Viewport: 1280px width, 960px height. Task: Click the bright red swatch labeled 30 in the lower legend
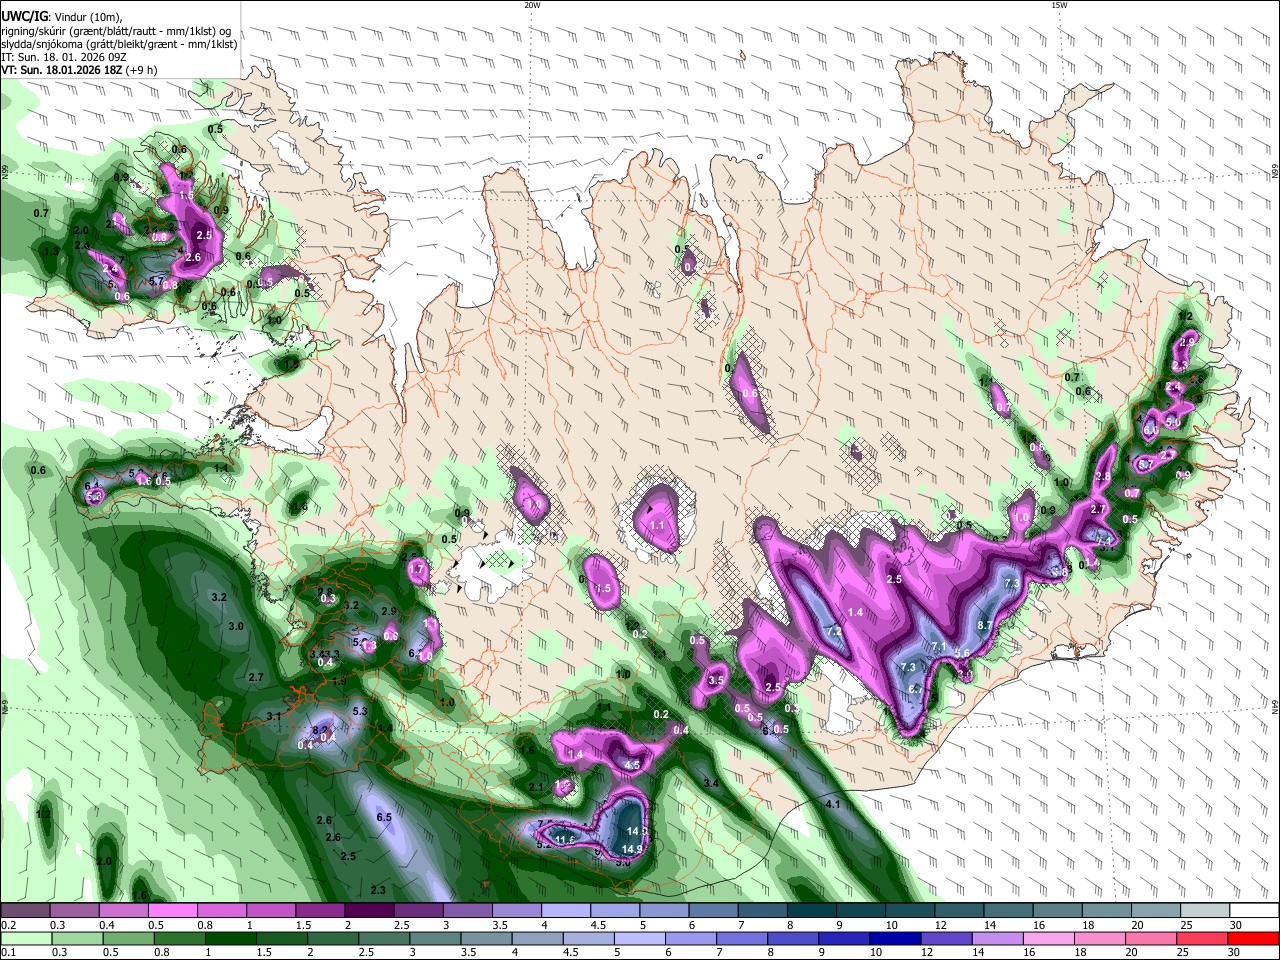pyautogui.click(x=1254, y=938)
